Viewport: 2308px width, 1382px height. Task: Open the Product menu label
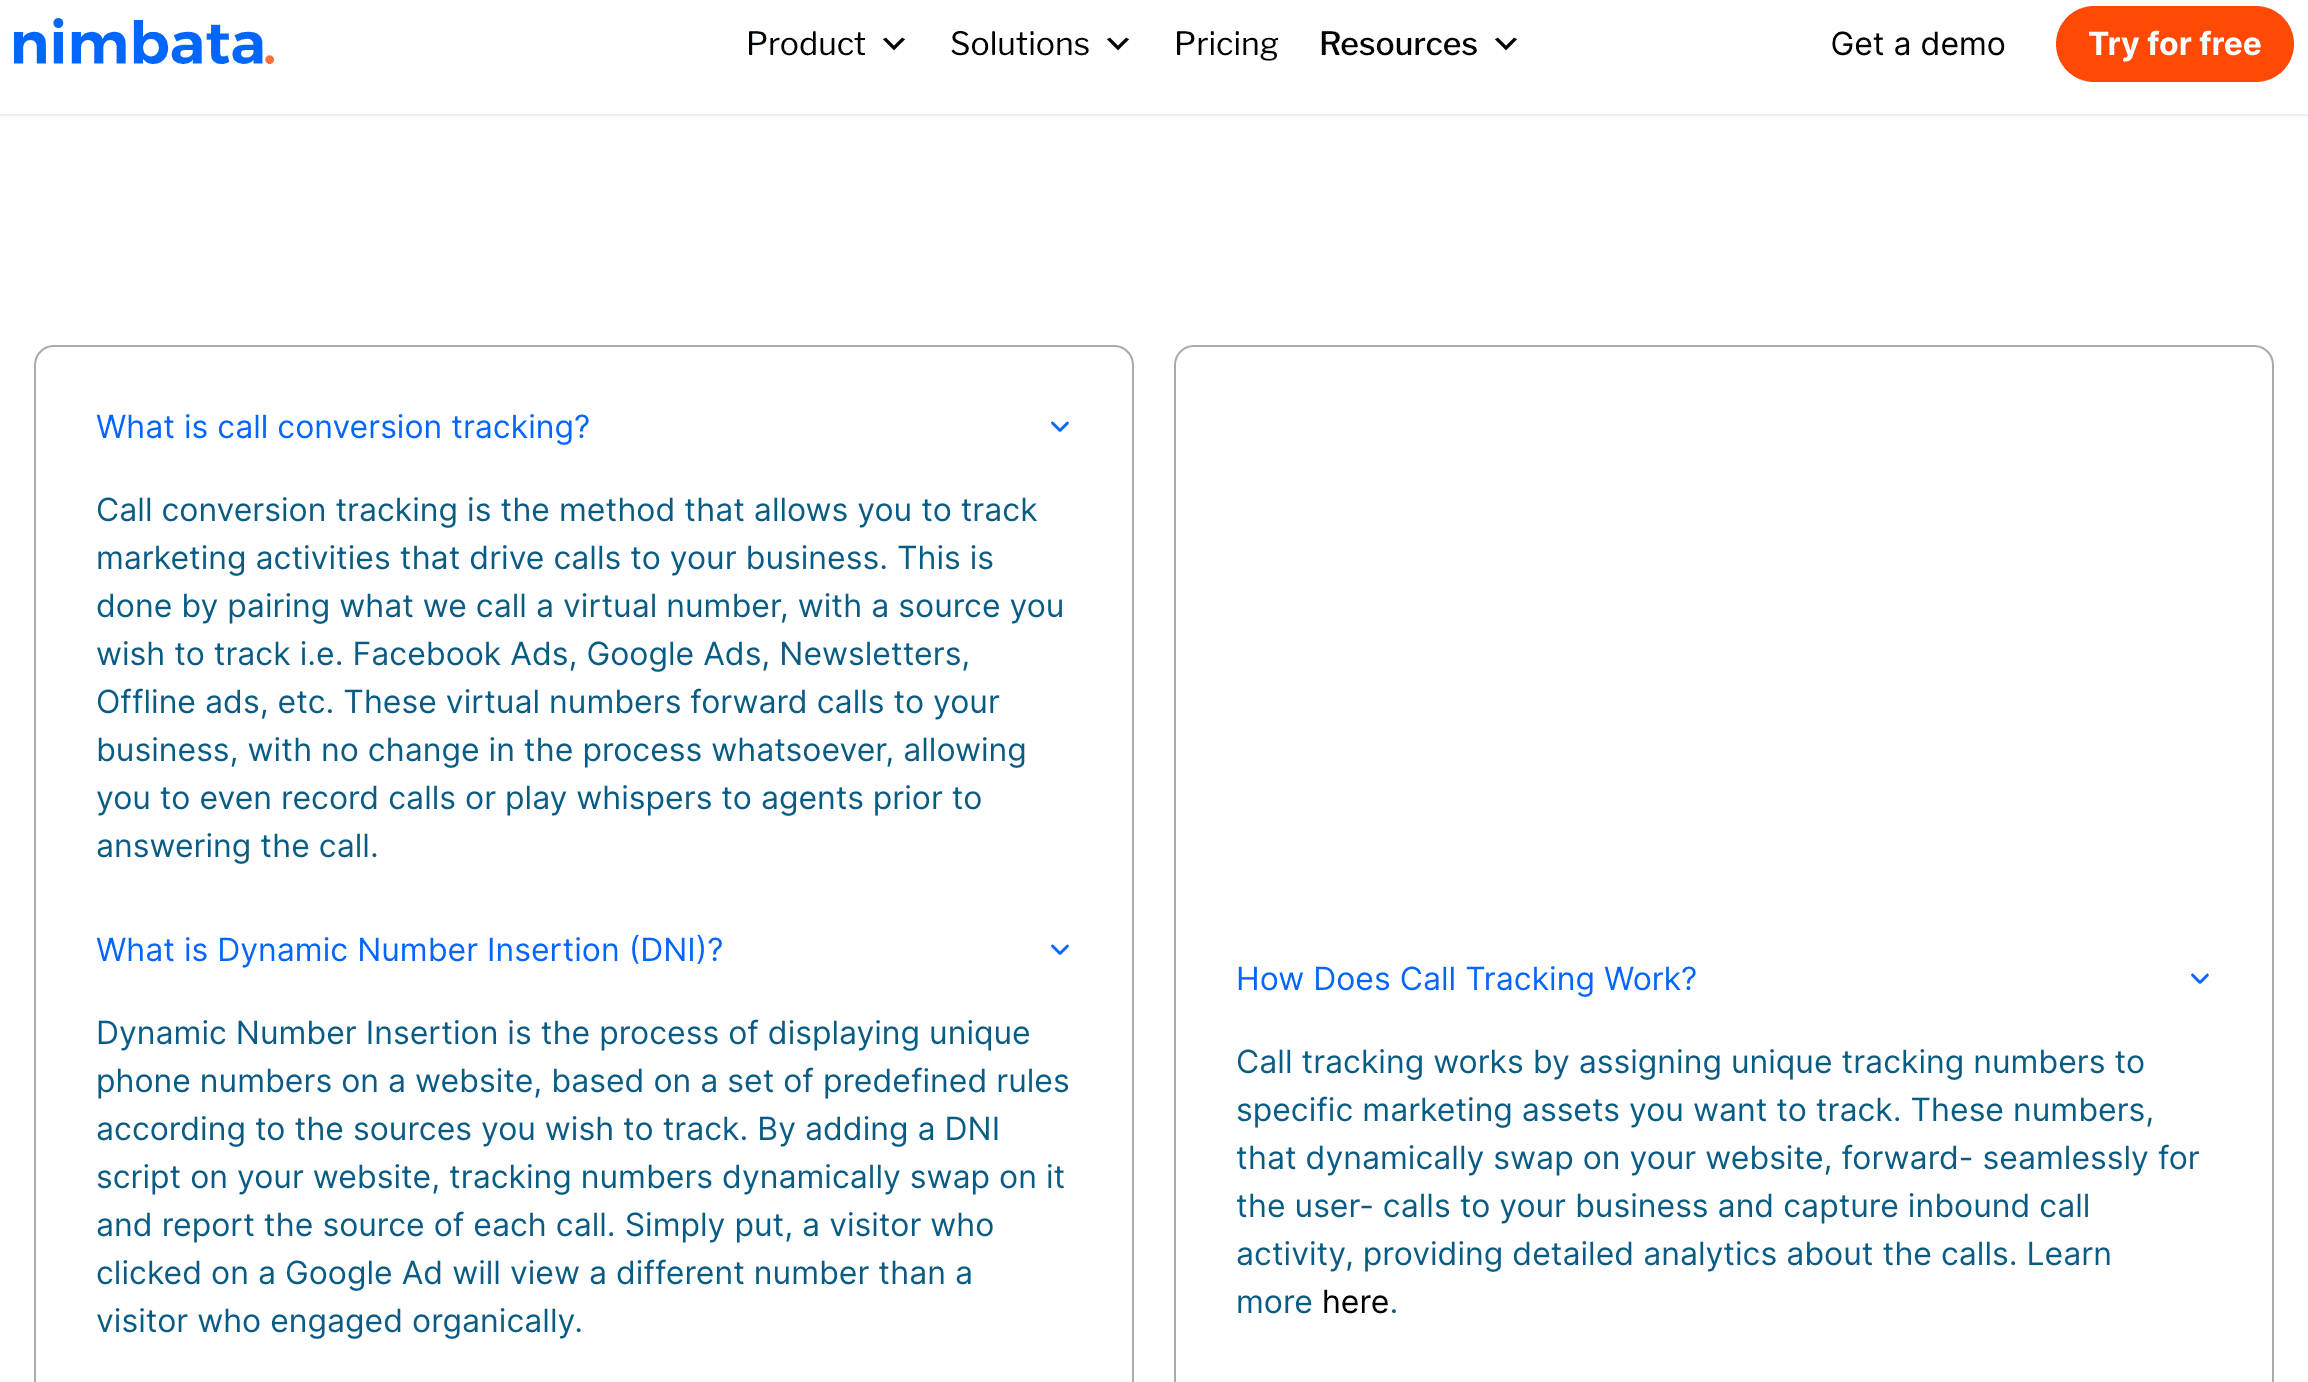tap(805, 44)
